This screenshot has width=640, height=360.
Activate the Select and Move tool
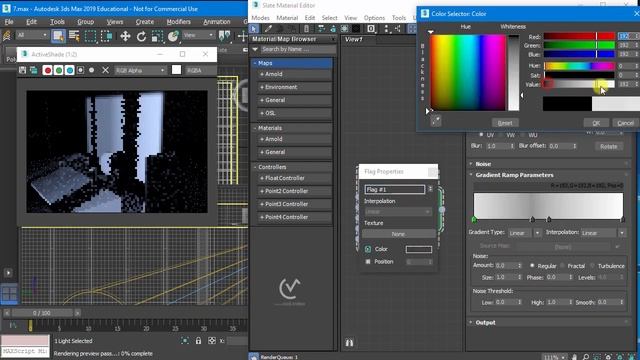click(125, 36)
